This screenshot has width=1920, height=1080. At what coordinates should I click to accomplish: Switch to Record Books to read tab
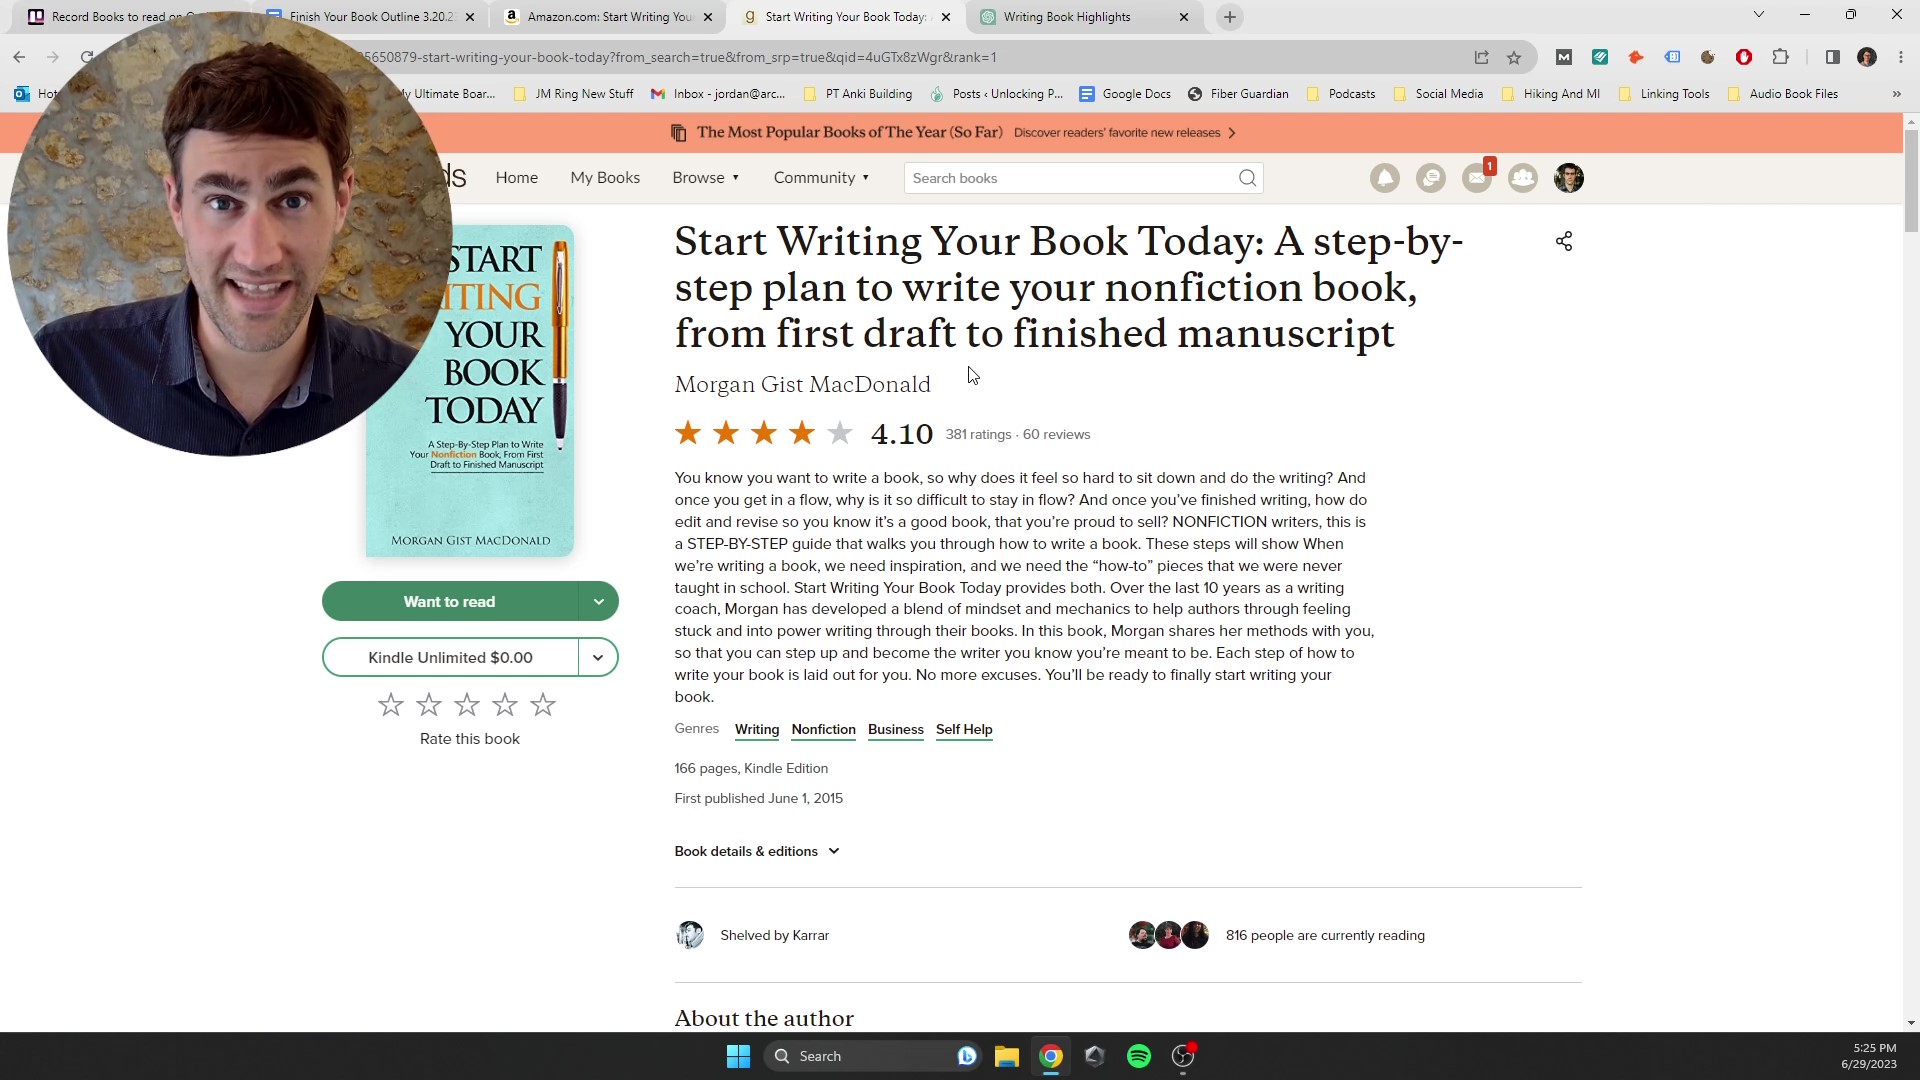(120, 17)
